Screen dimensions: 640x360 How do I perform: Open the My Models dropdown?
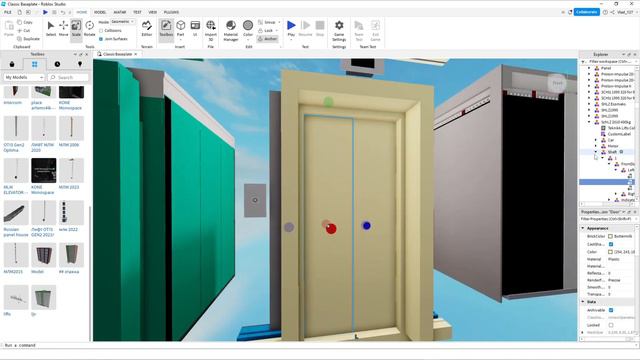click(24, 77)
